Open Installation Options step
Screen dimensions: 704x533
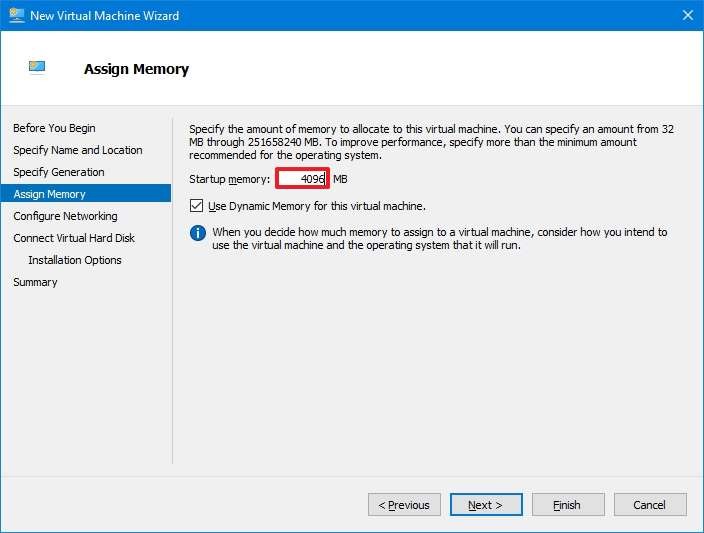75,260
